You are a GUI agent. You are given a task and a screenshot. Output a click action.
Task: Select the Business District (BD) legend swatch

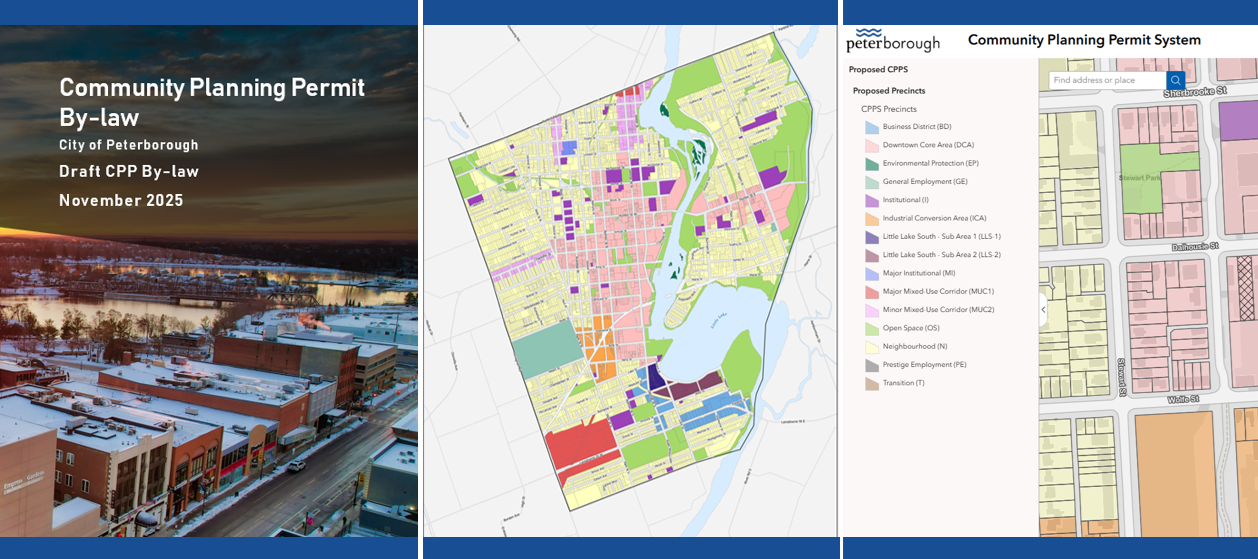(871, 127)
